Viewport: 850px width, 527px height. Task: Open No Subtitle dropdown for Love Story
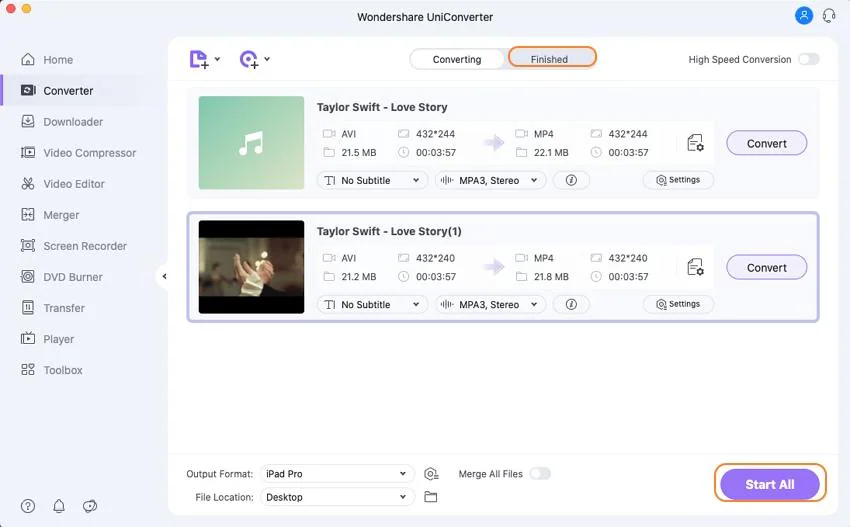coord(372,180)
